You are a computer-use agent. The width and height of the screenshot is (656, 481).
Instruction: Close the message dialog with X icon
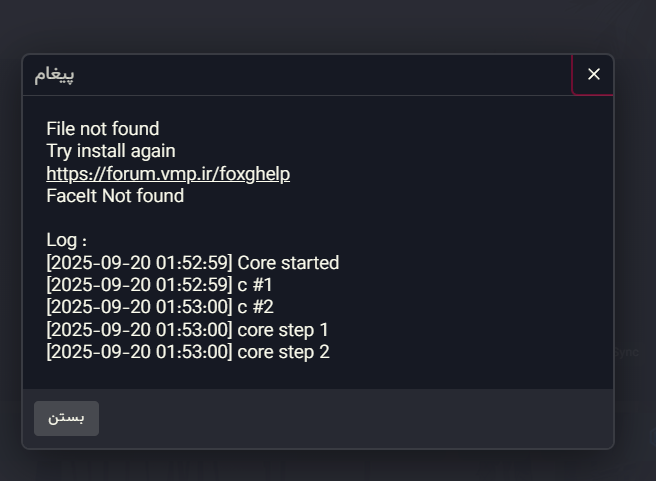[x=594, y=74]
